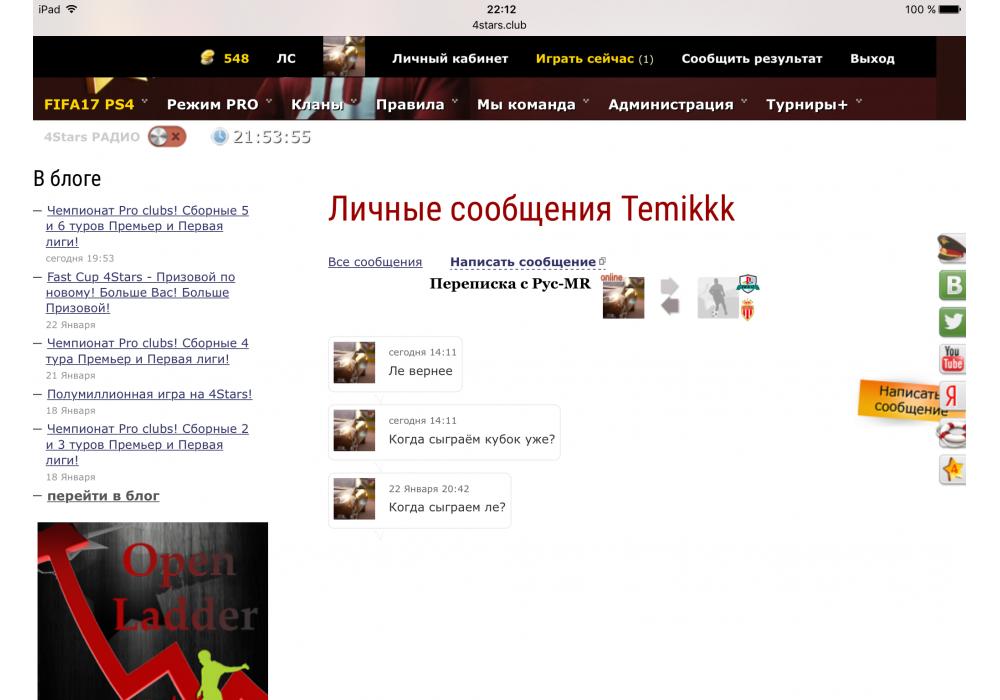The width and height of the screenshot is (1000, 700).
Task: Click message Когда сыграем ле?
Action: [x=447, y=507]
